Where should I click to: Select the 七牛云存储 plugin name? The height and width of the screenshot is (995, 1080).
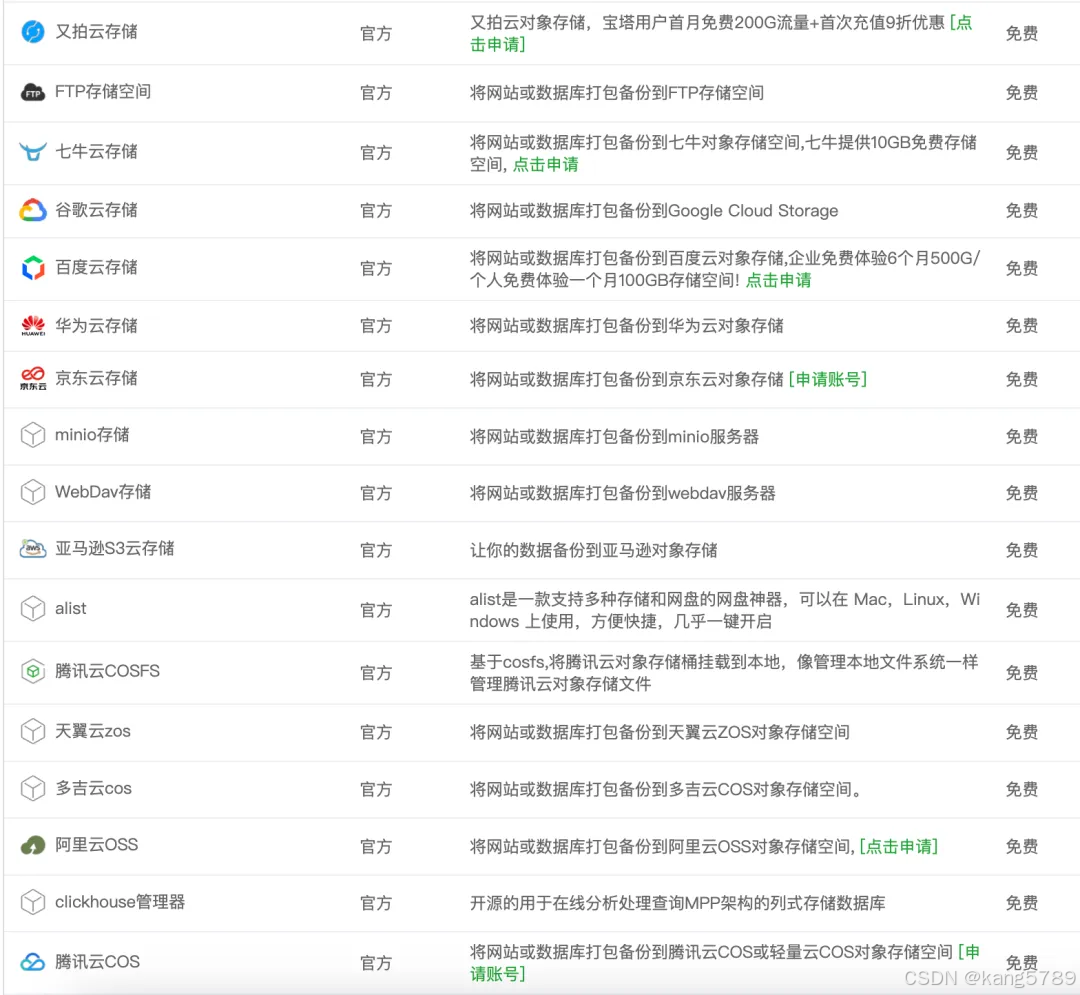click(x=96, y=151)
